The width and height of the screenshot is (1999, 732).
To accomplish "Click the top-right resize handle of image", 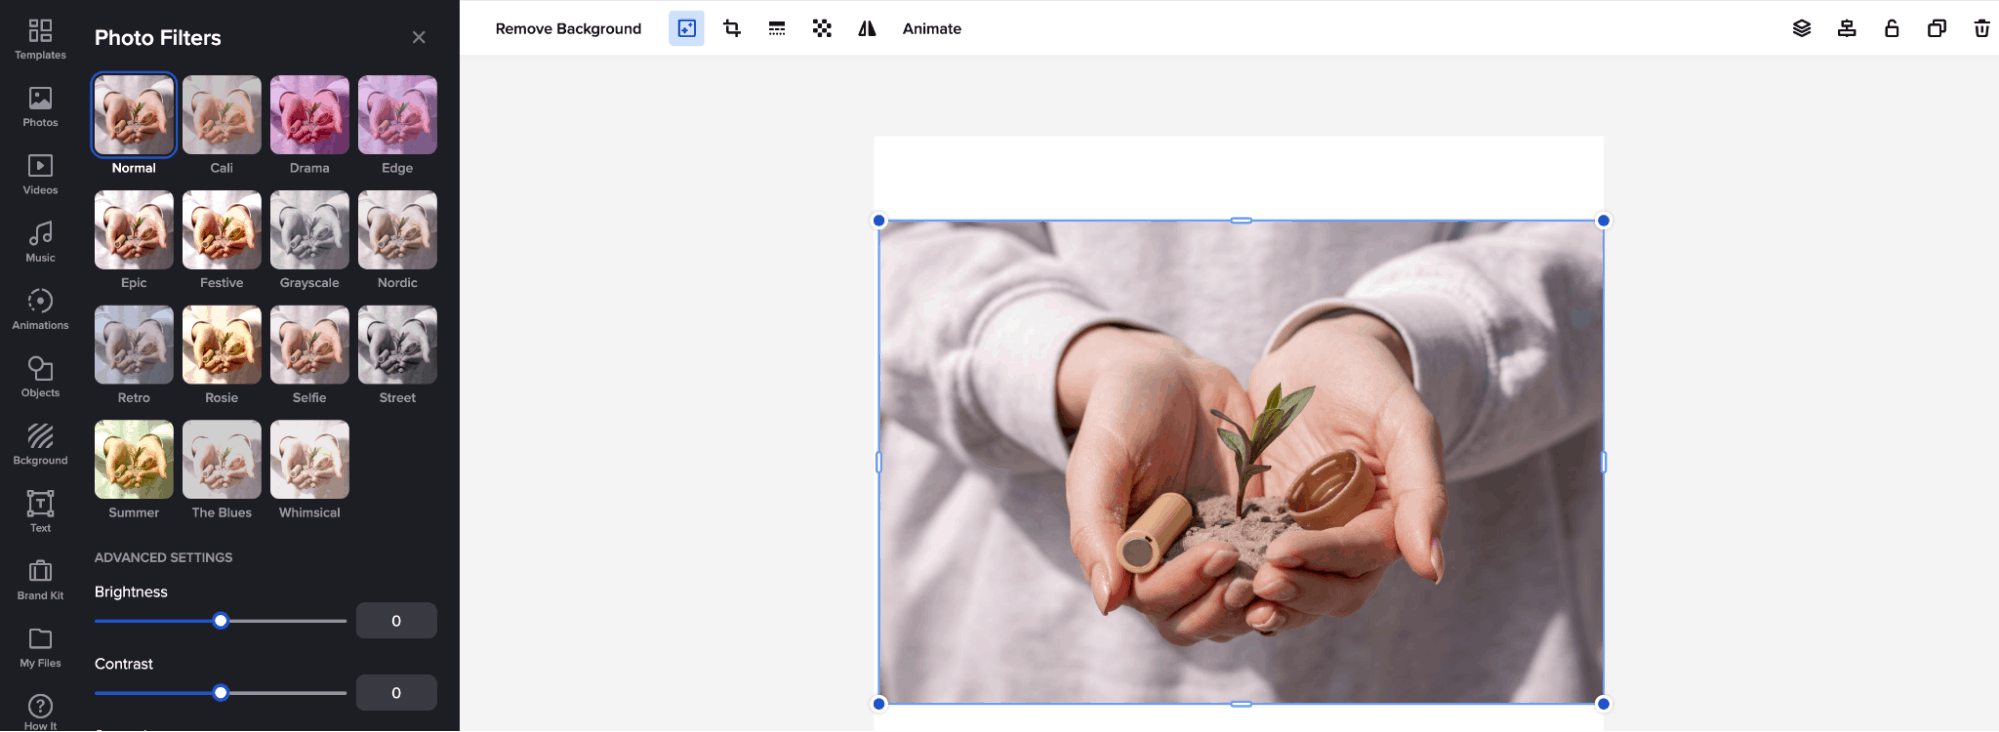I will (x=1603, y=221).
